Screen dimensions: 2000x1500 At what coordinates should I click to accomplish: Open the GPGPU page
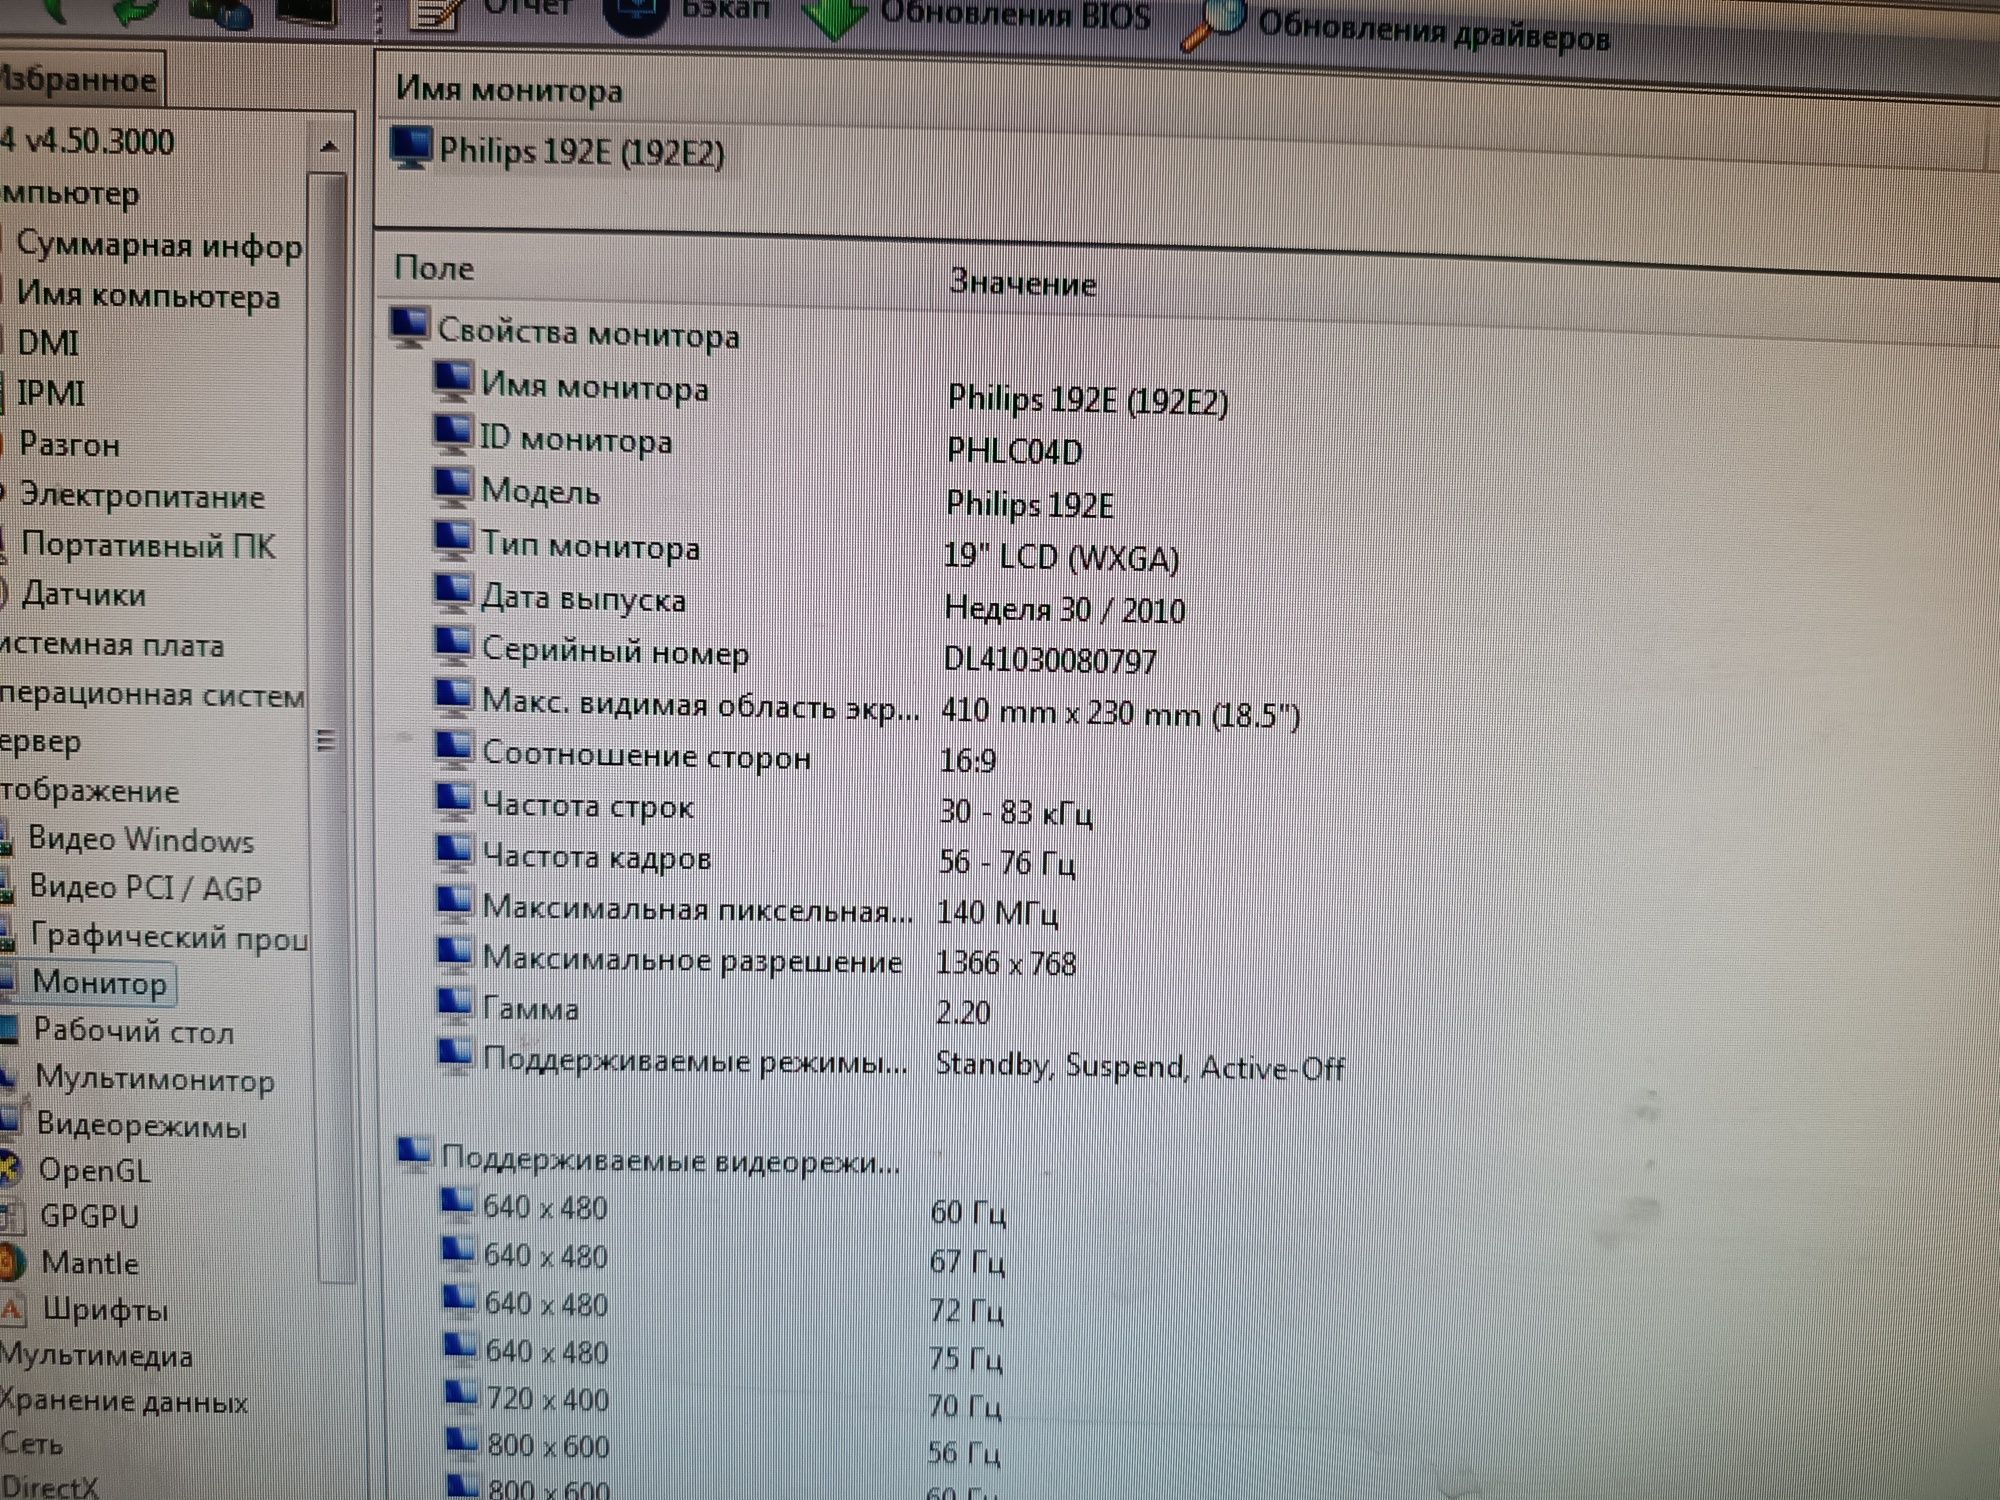pyautogui.click(x=89, y=1217)
